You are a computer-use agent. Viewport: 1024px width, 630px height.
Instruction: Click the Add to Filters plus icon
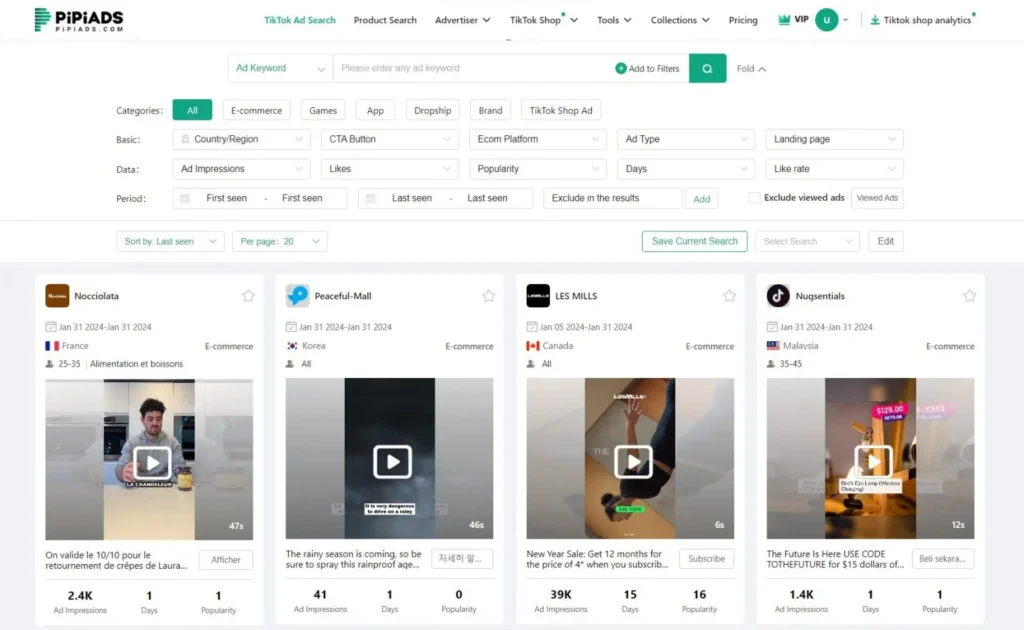pos(621,68)
